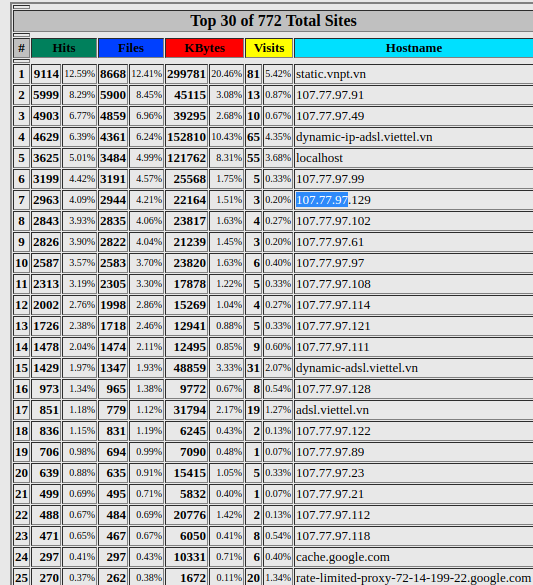This screenshot has width=533, height=585.
Task: Select hostname 107.77.97.61
Action: pyautogui.click(x=330, y=242)
